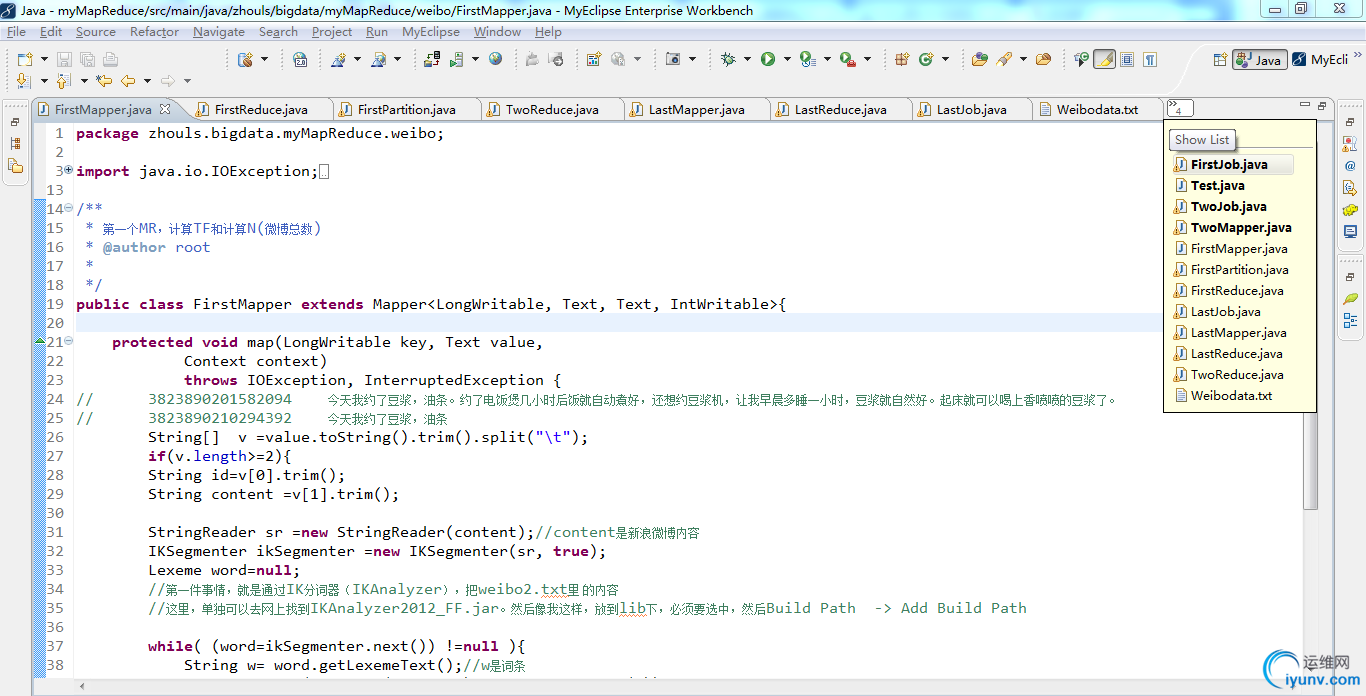Minimize the editor area
Screen dimensions: 1366x696
(1304, 105)
